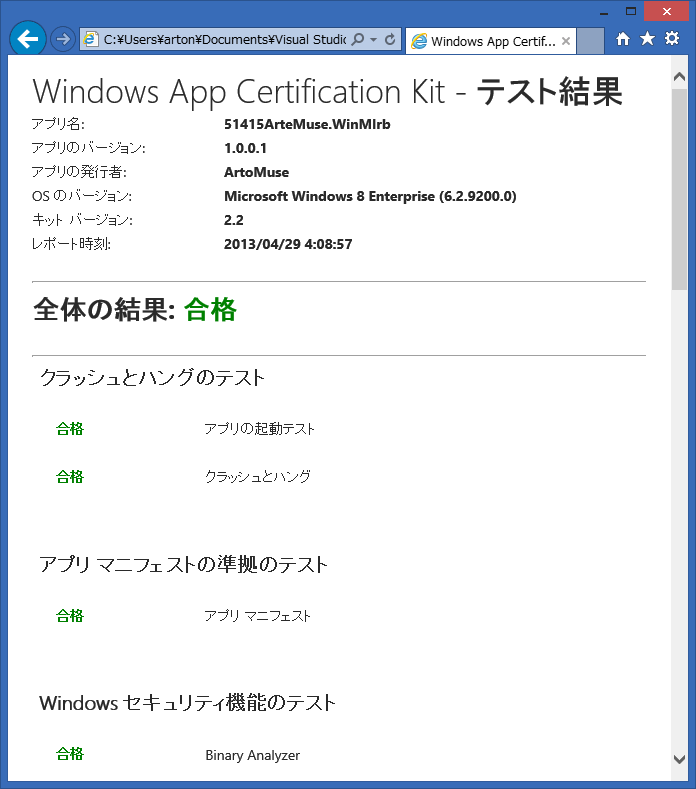Close the Windows App Certif... tab
Image resolution: width=696 pixels, height=789 pixels.
tap(566, 41)
